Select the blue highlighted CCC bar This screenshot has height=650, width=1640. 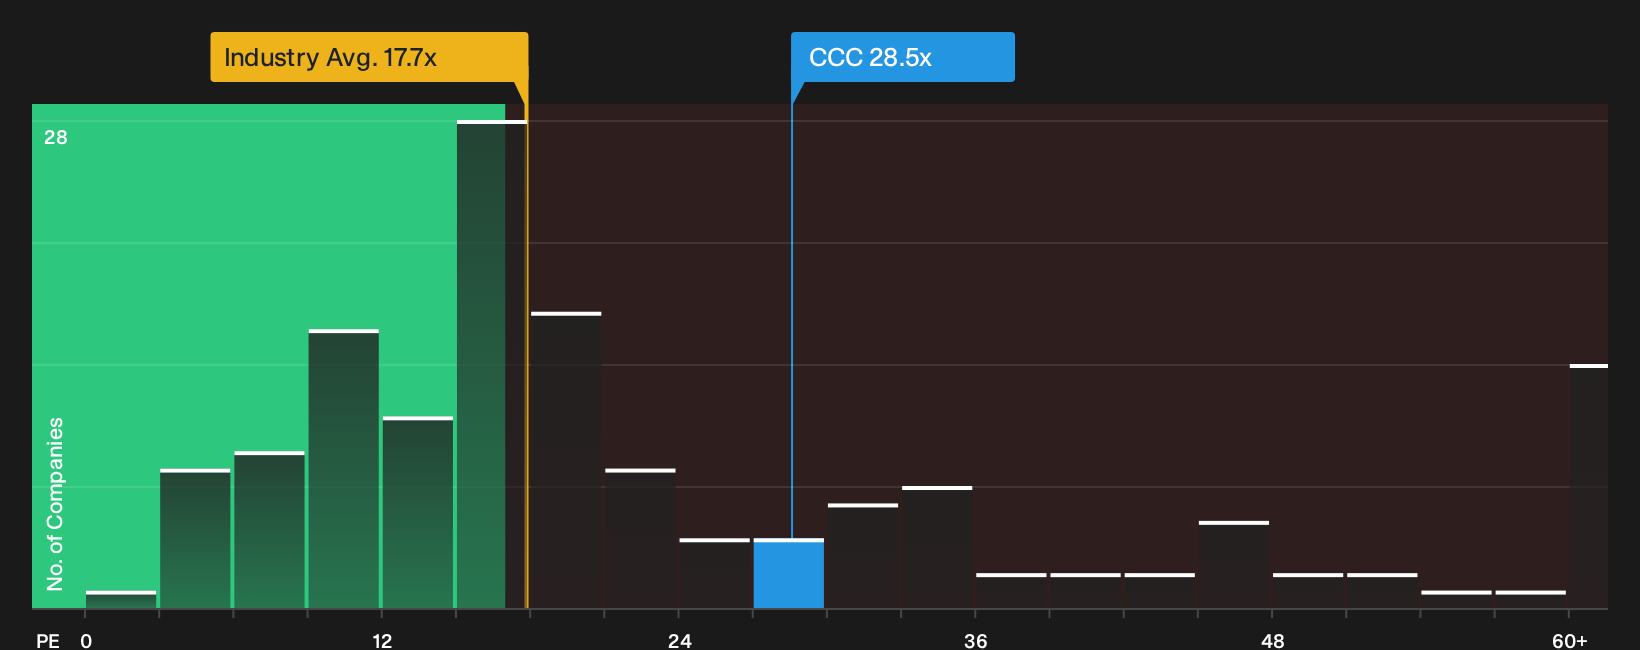789,574
